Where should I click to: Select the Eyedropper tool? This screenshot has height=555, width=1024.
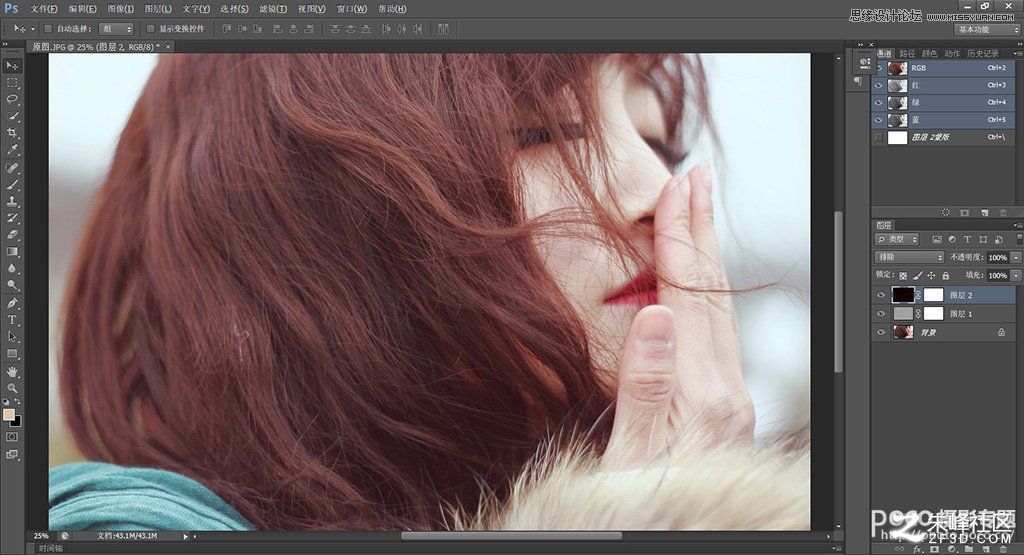pos(12,150)
